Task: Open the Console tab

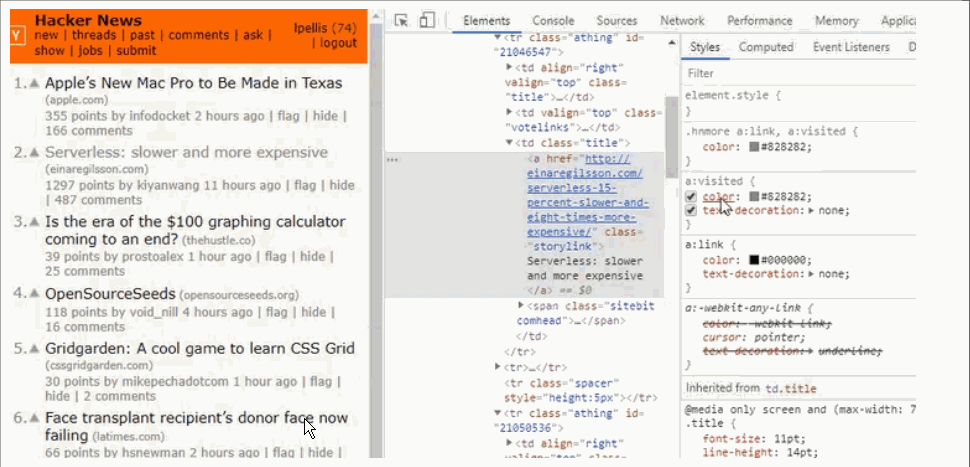Action: 553,21
